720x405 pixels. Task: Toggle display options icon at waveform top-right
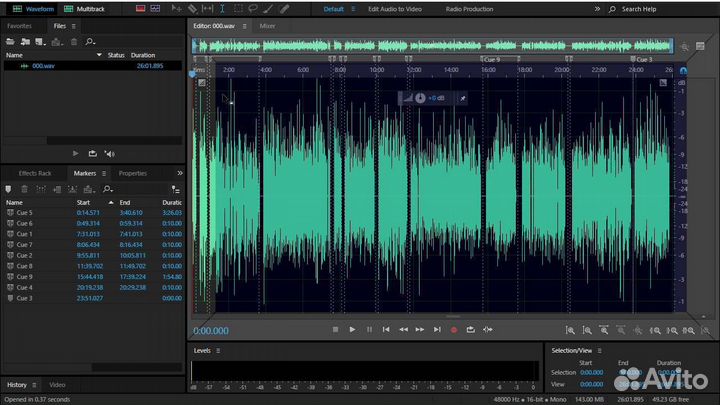(663, 83)
